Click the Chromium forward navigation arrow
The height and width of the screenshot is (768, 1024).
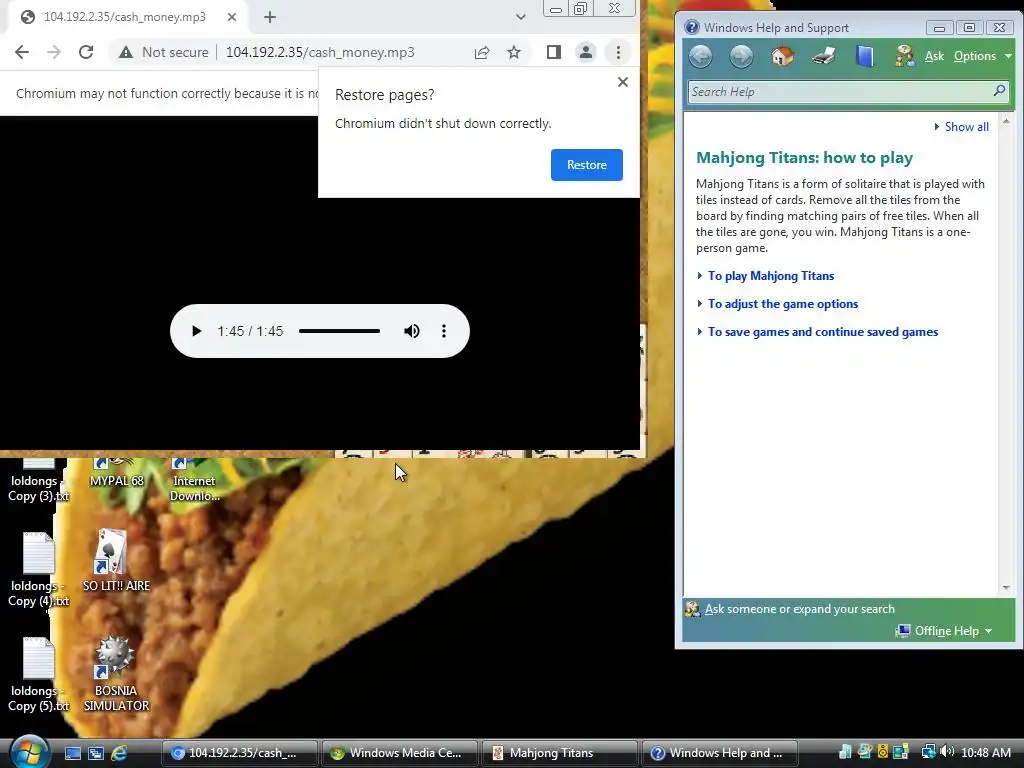54,52
